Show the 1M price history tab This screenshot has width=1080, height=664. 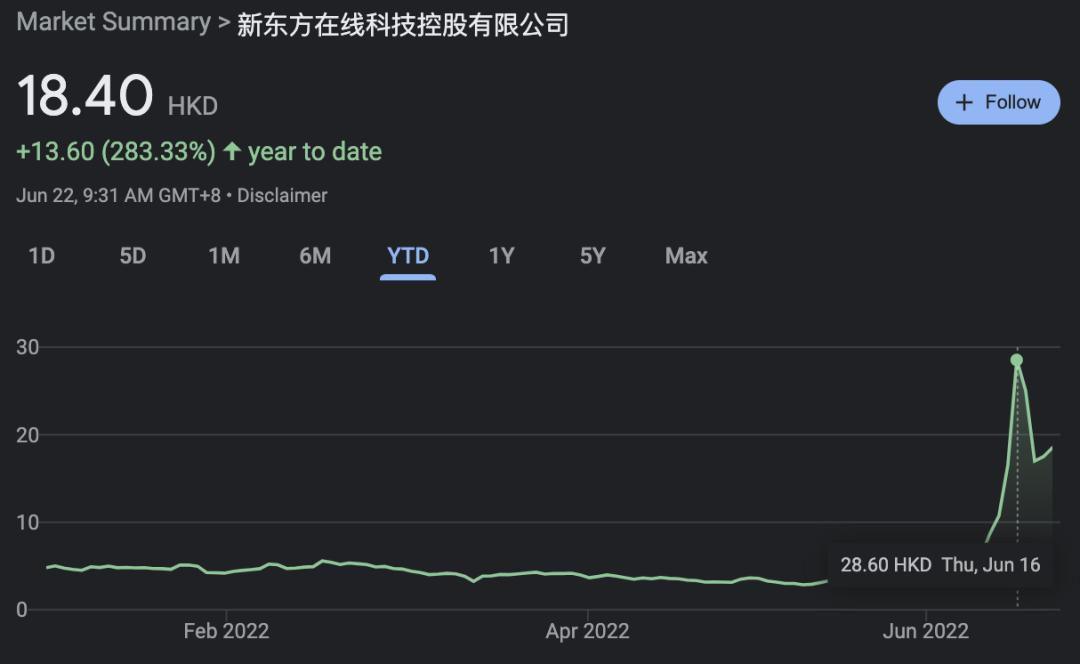coord(224,256)
